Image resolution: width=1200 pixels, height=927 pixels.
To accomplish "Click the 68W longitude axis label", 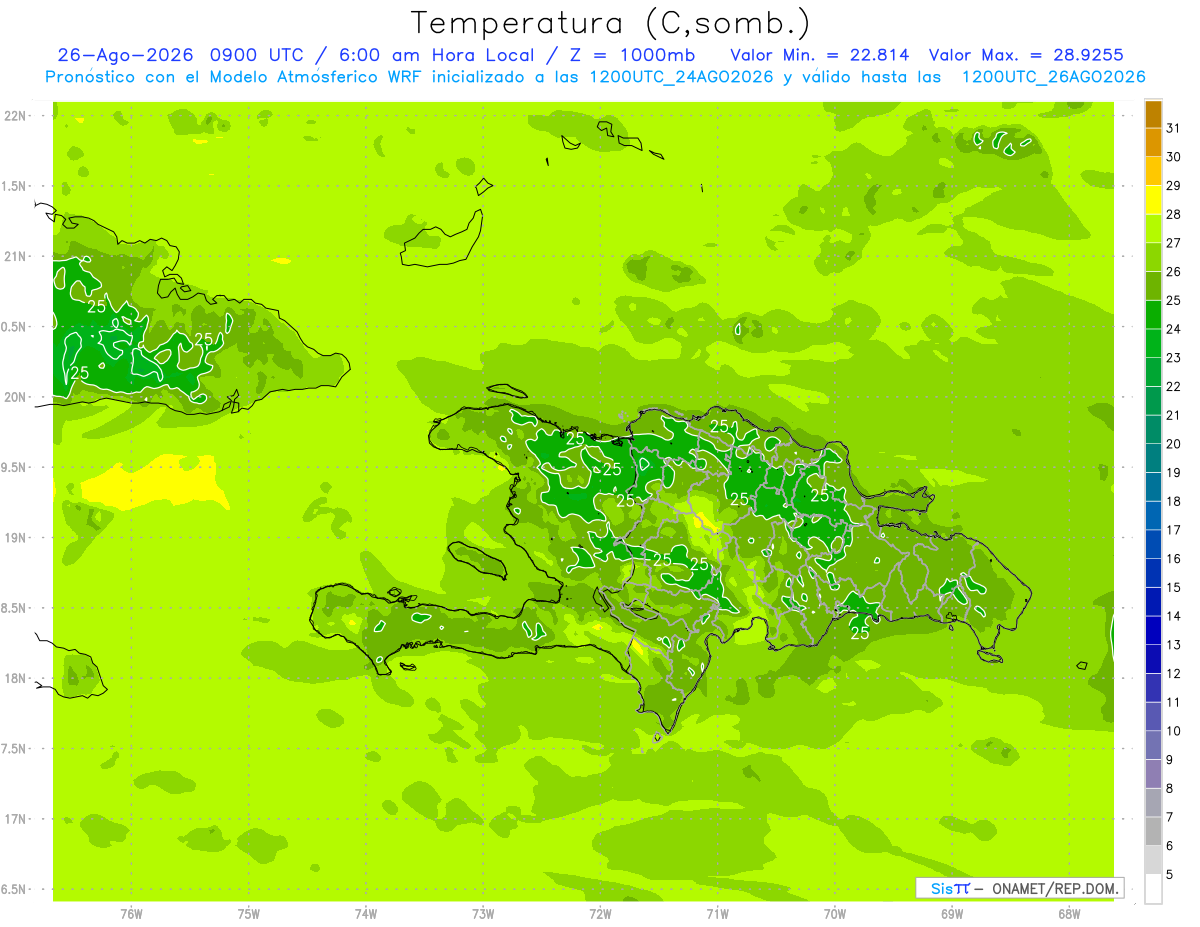I will click(1068, 913).
